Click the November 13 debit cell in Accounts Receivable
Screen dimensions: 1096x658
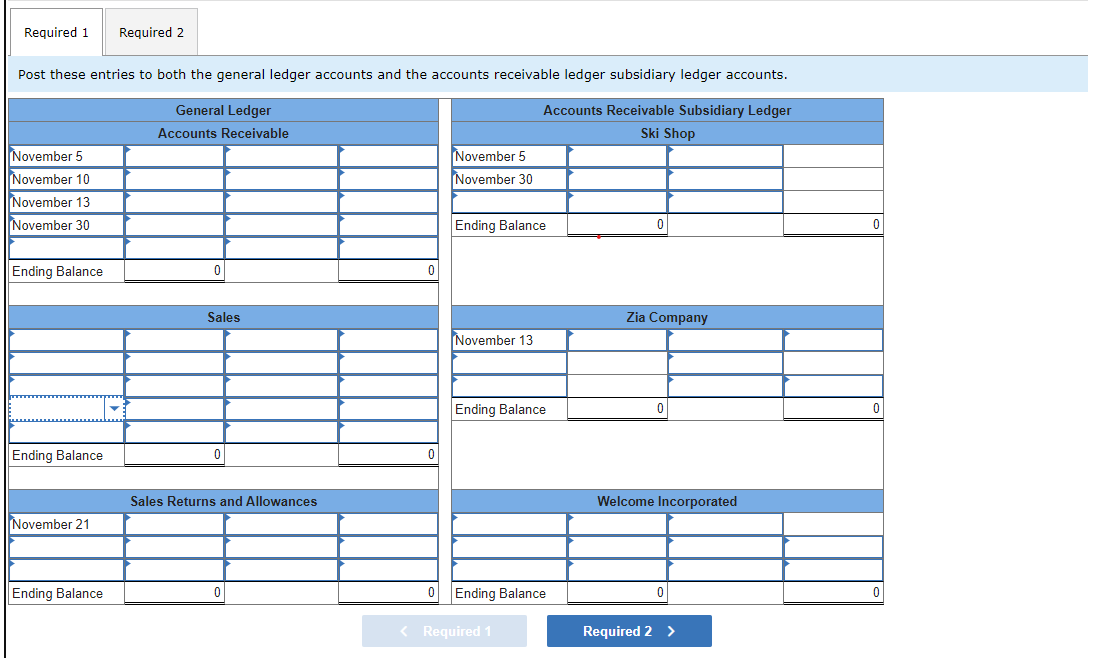coord(173,202)
